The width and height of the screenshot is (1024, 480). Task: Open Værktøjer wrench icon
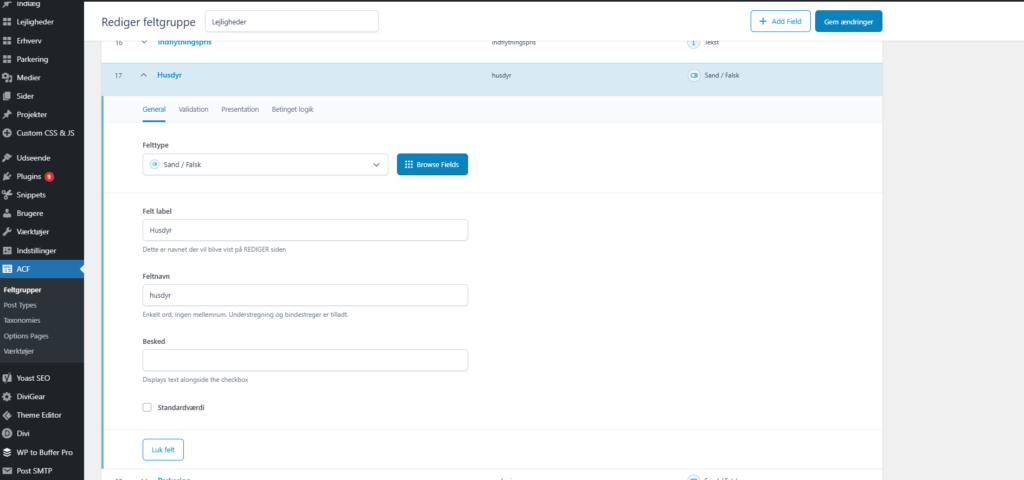click(x=7, y=232)
